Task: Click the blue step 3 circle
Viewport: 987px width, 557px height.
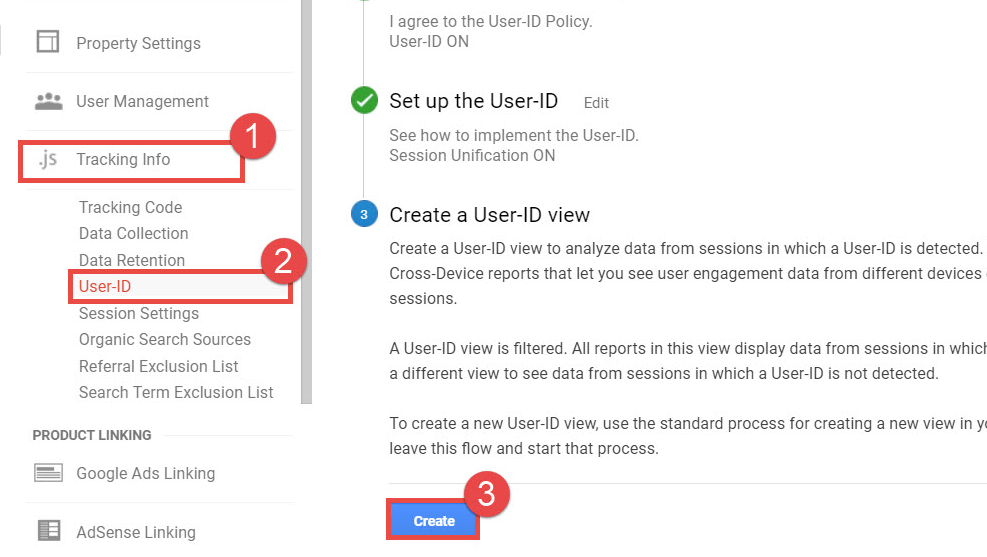Action: [x=364, y=214]
